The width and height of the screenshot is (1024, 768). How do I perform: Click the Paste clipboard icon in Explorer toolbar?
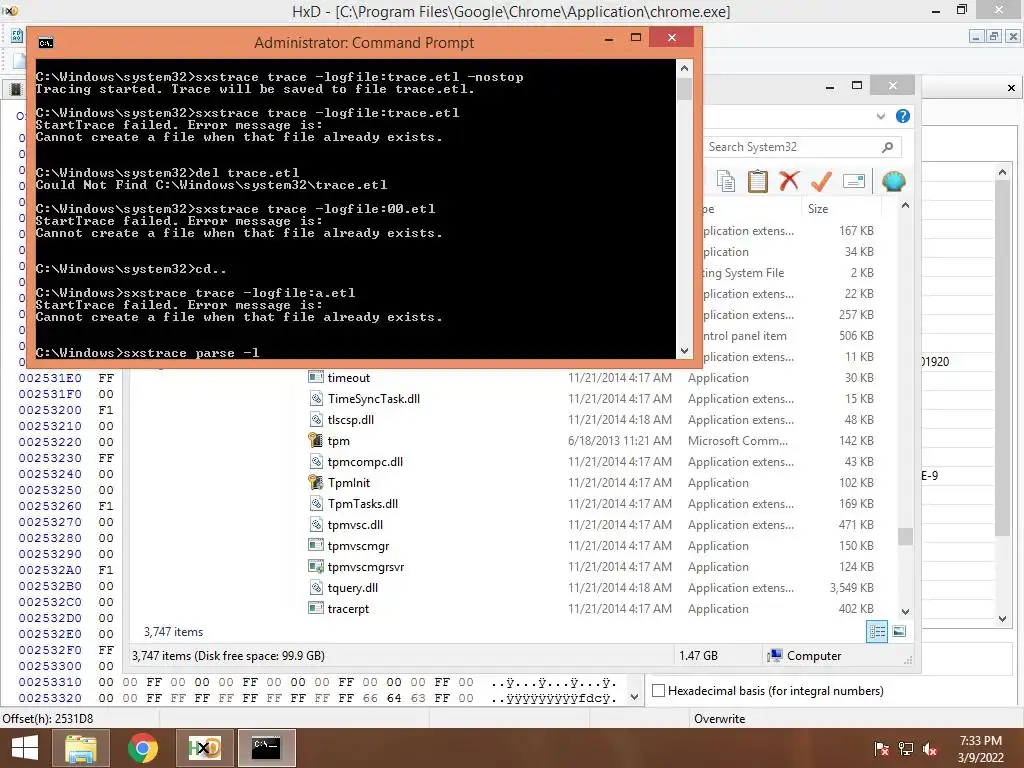(758, 181)
